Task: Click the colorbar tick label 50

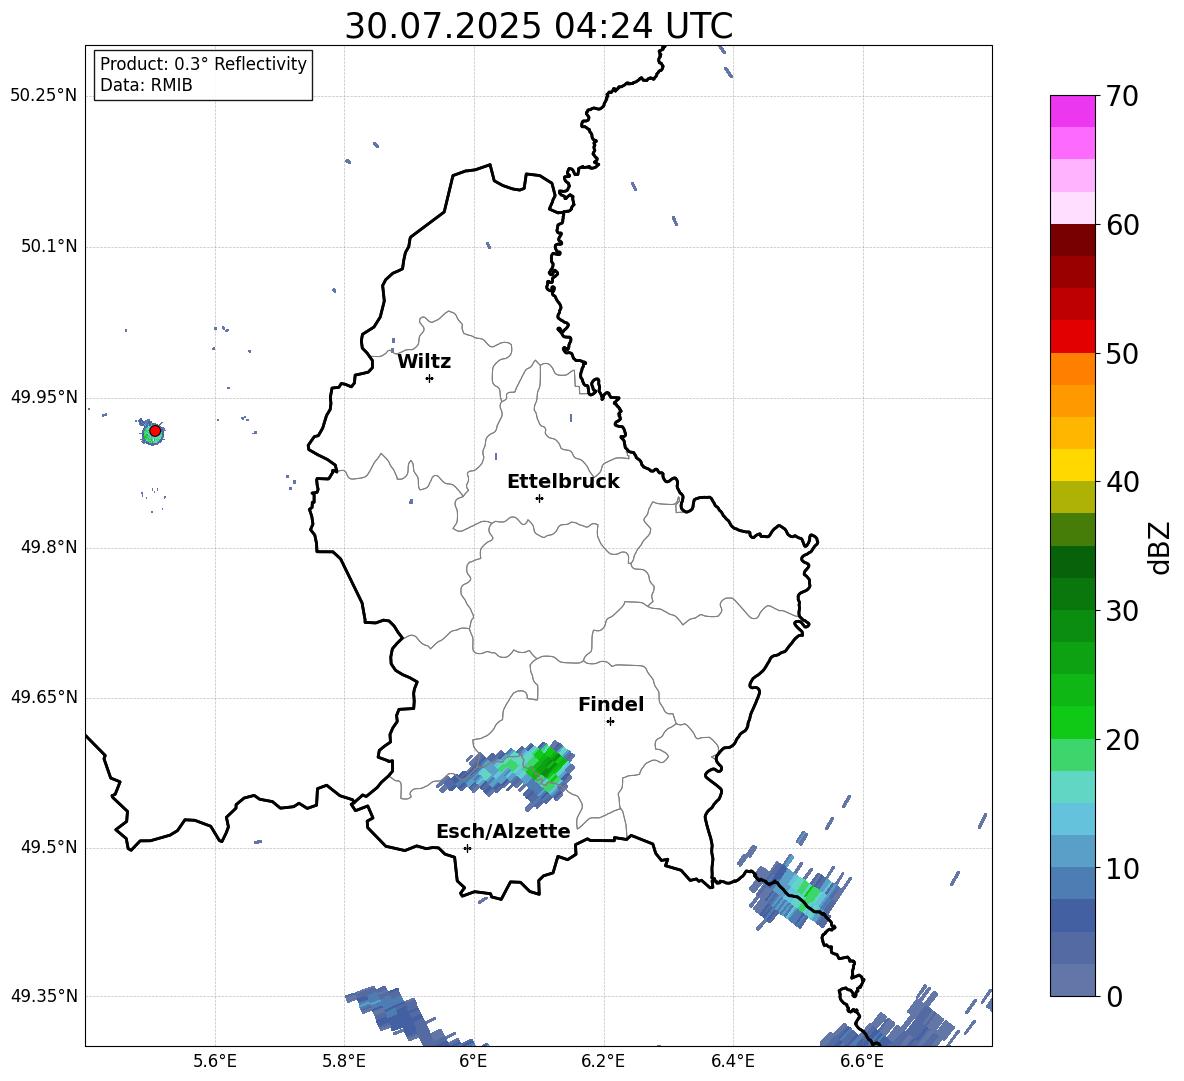Action: (1123, 353)
